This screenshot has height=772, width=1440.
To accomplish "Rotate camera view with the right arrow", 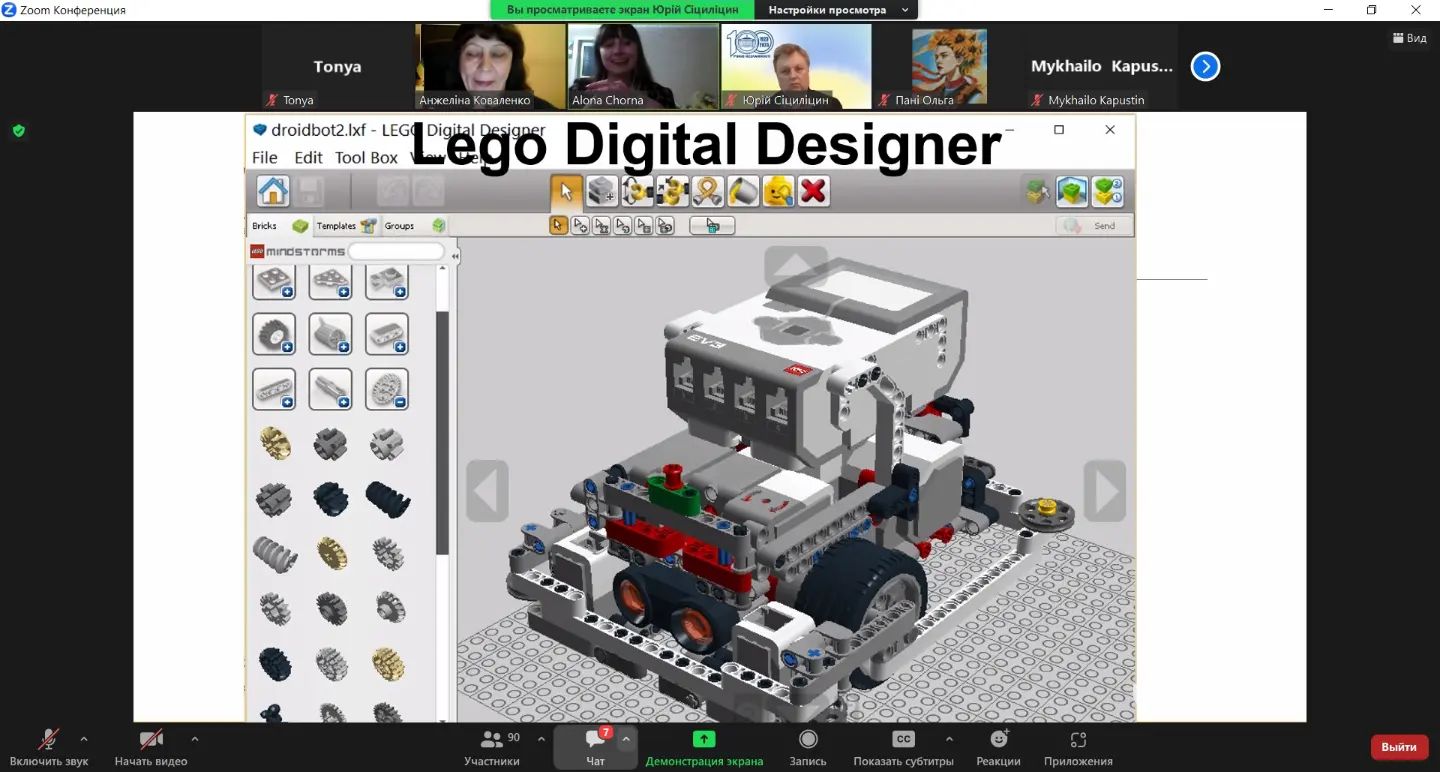I will click(1104, 491).
